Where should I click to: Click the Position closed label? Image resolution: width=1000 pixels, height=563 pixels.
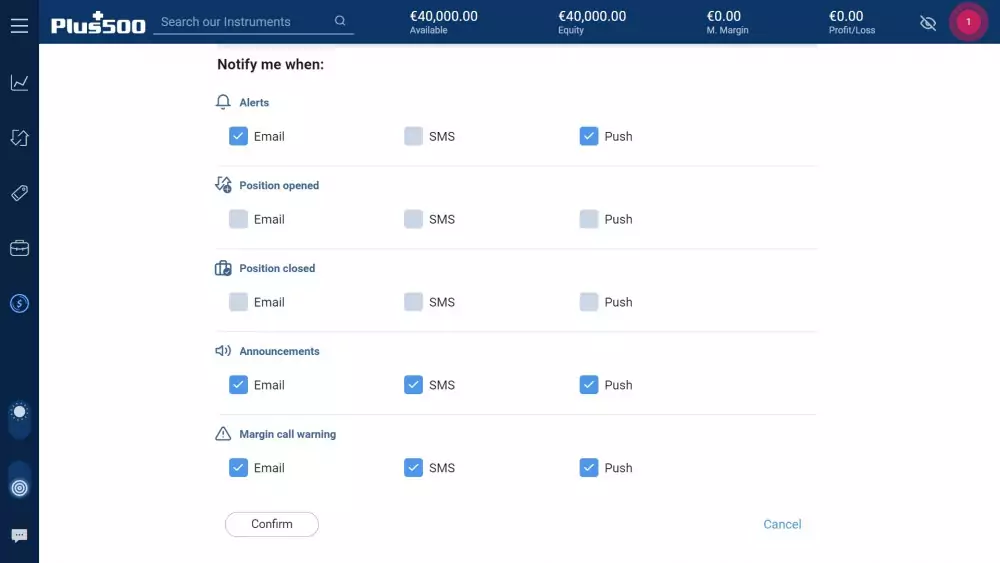[277, 268]
